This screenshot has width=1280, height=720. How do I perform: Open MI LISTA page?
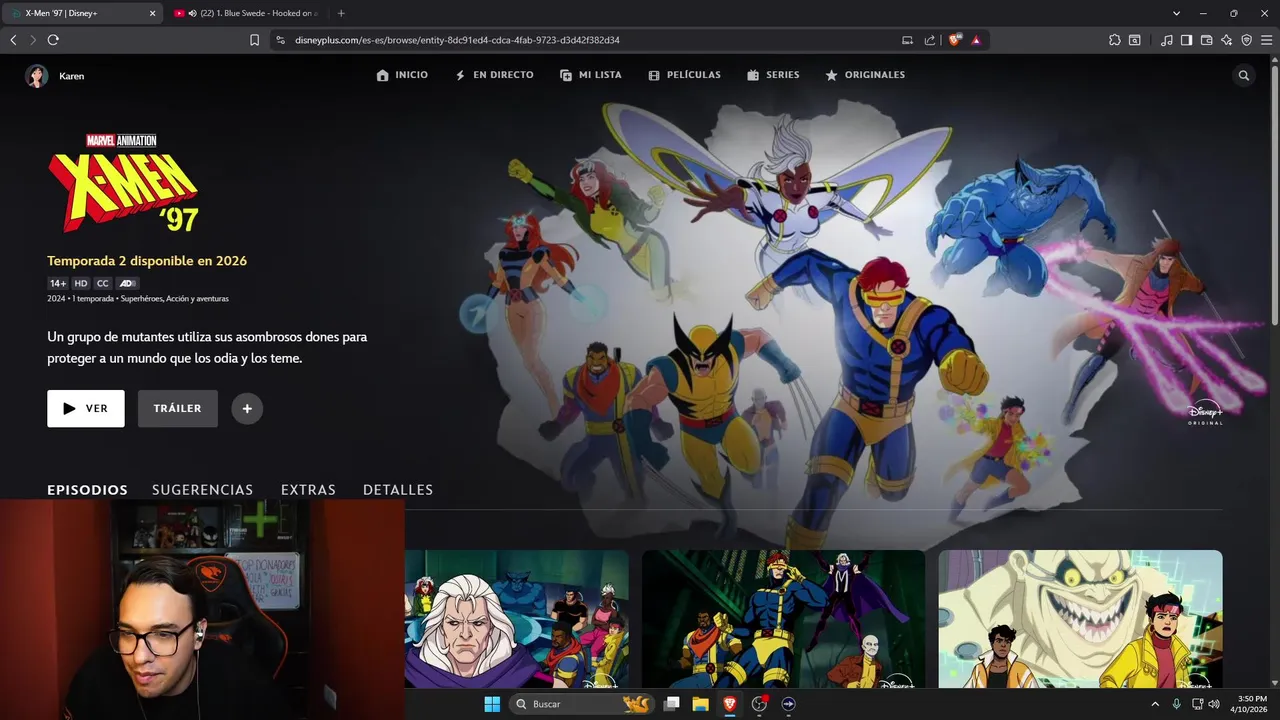click(x=591, y=75)
